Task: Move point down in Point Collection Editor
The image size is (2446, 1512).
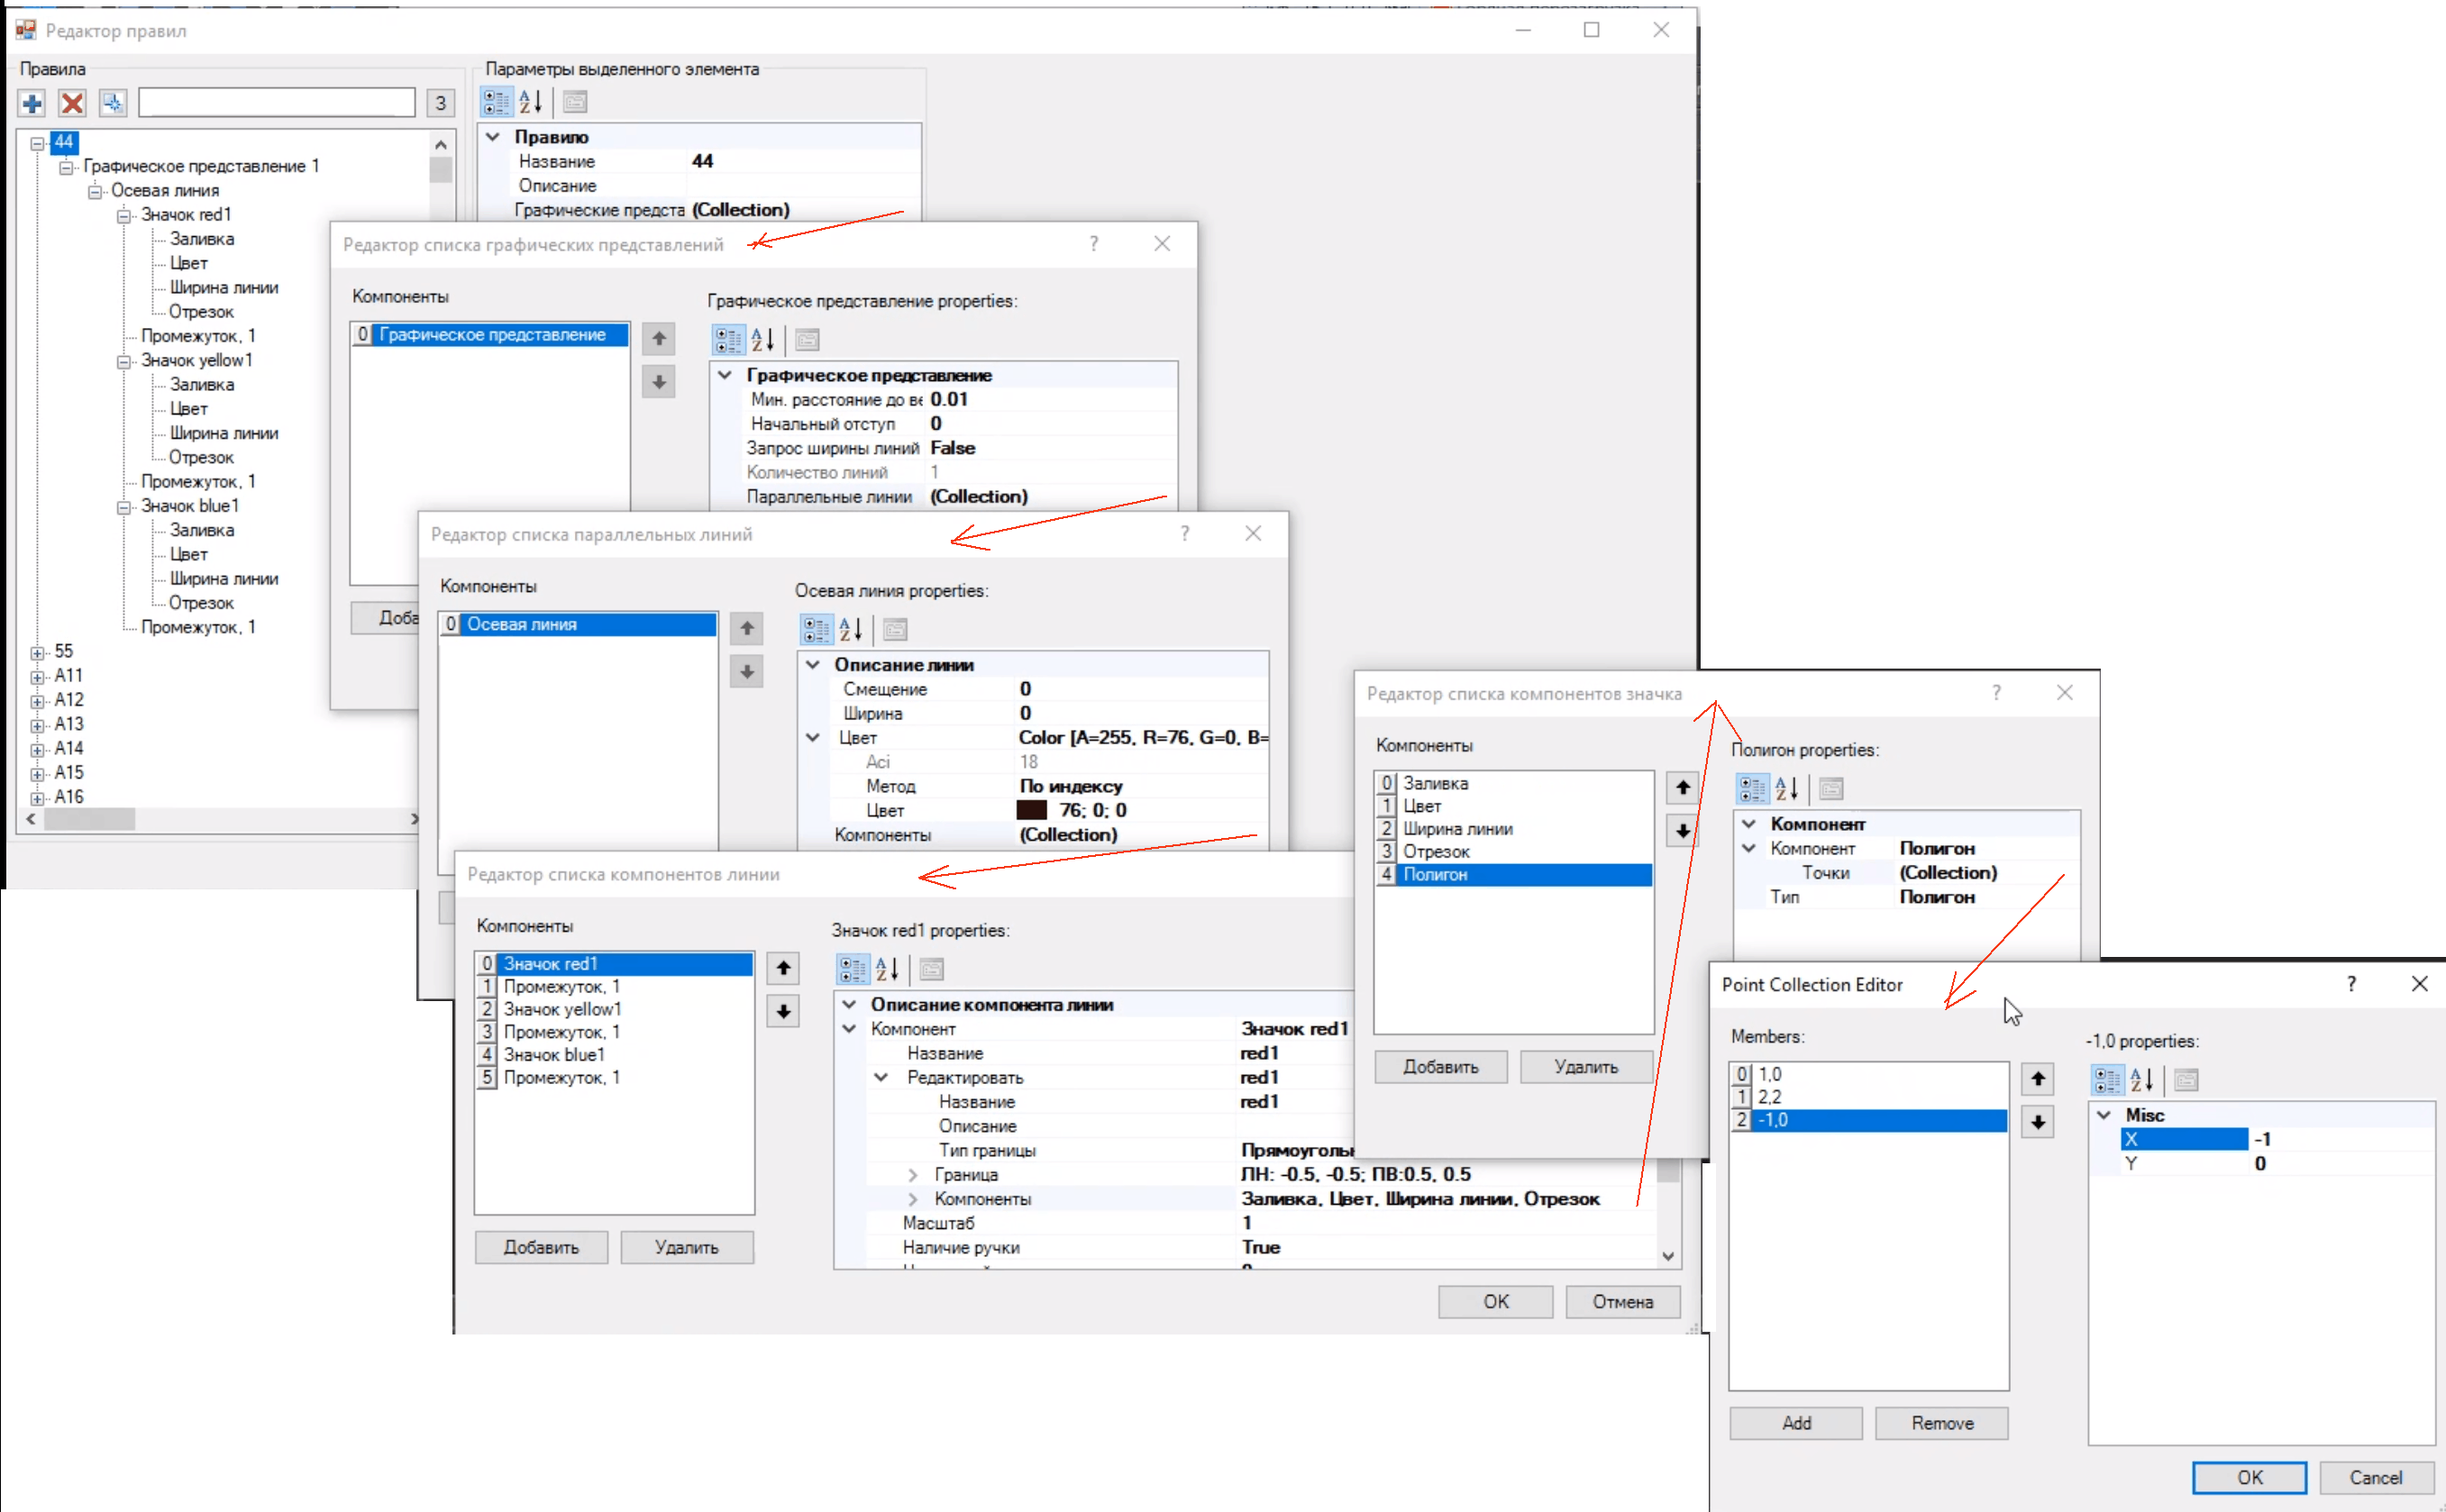Action: (x=2037, y=1122)
